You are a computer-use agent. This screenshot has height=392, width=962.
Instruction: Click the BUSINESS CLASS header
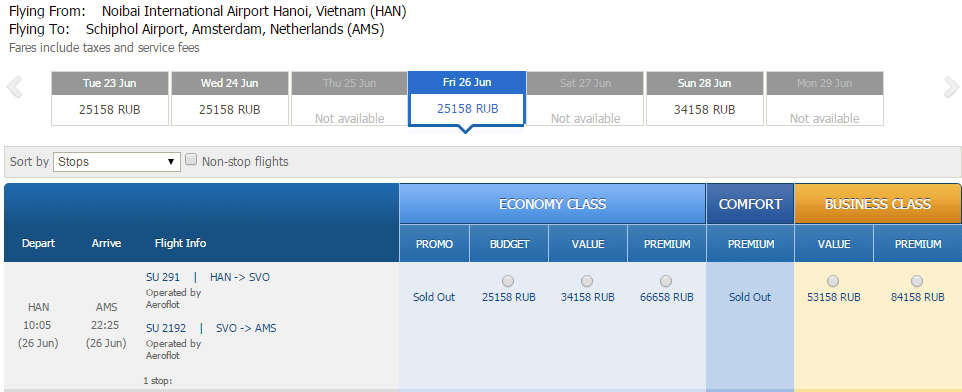point(877,204)
